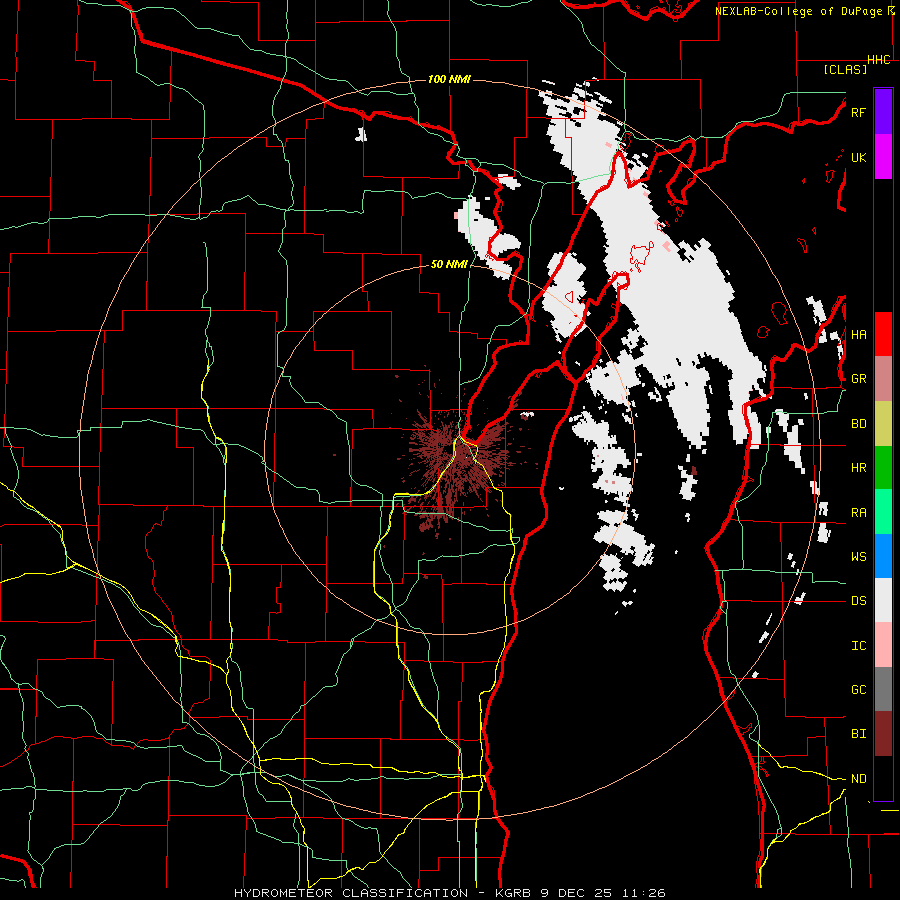Click the WS blue legend swatch
This screenshot has height=900, width=900.
(883, 556)
